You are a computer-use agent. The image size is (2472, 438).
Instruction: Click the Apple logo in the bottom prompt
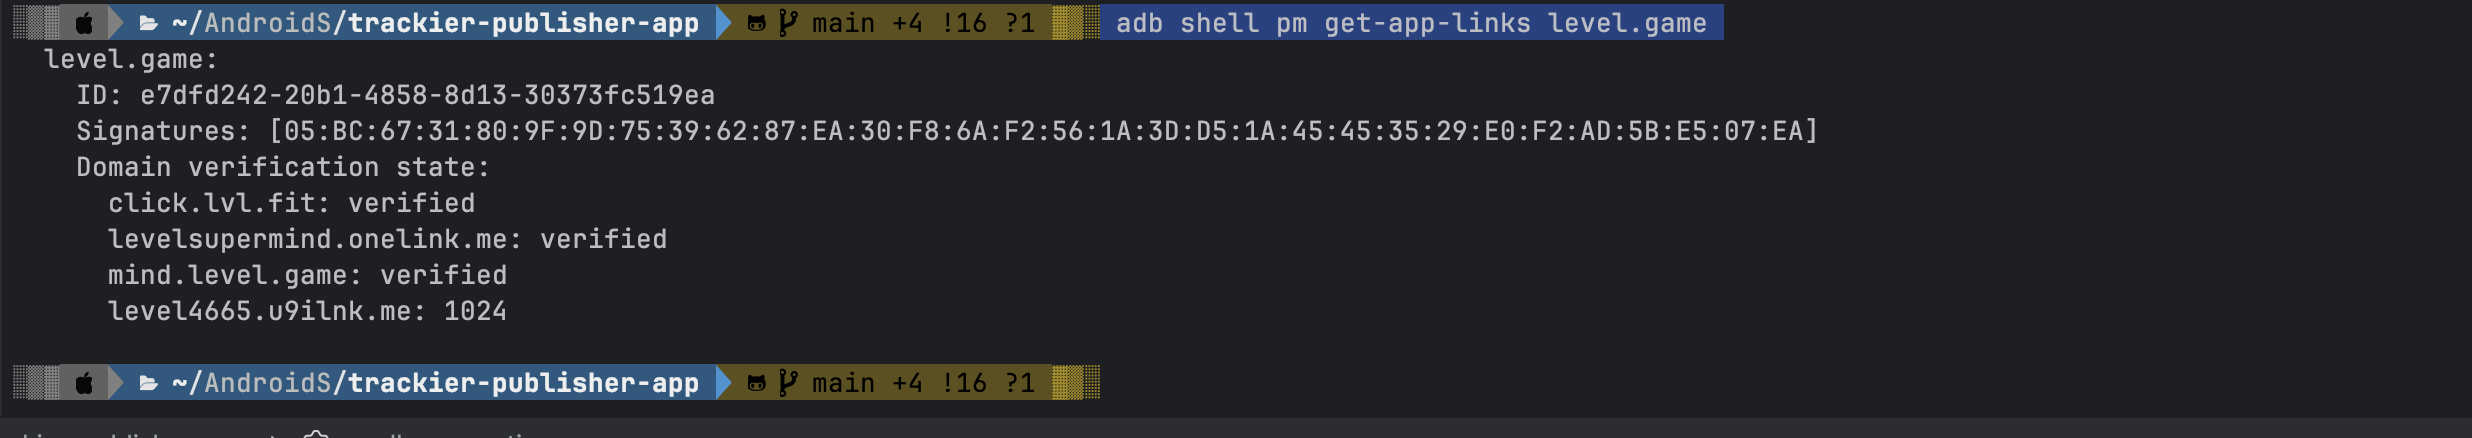[85, 383]
